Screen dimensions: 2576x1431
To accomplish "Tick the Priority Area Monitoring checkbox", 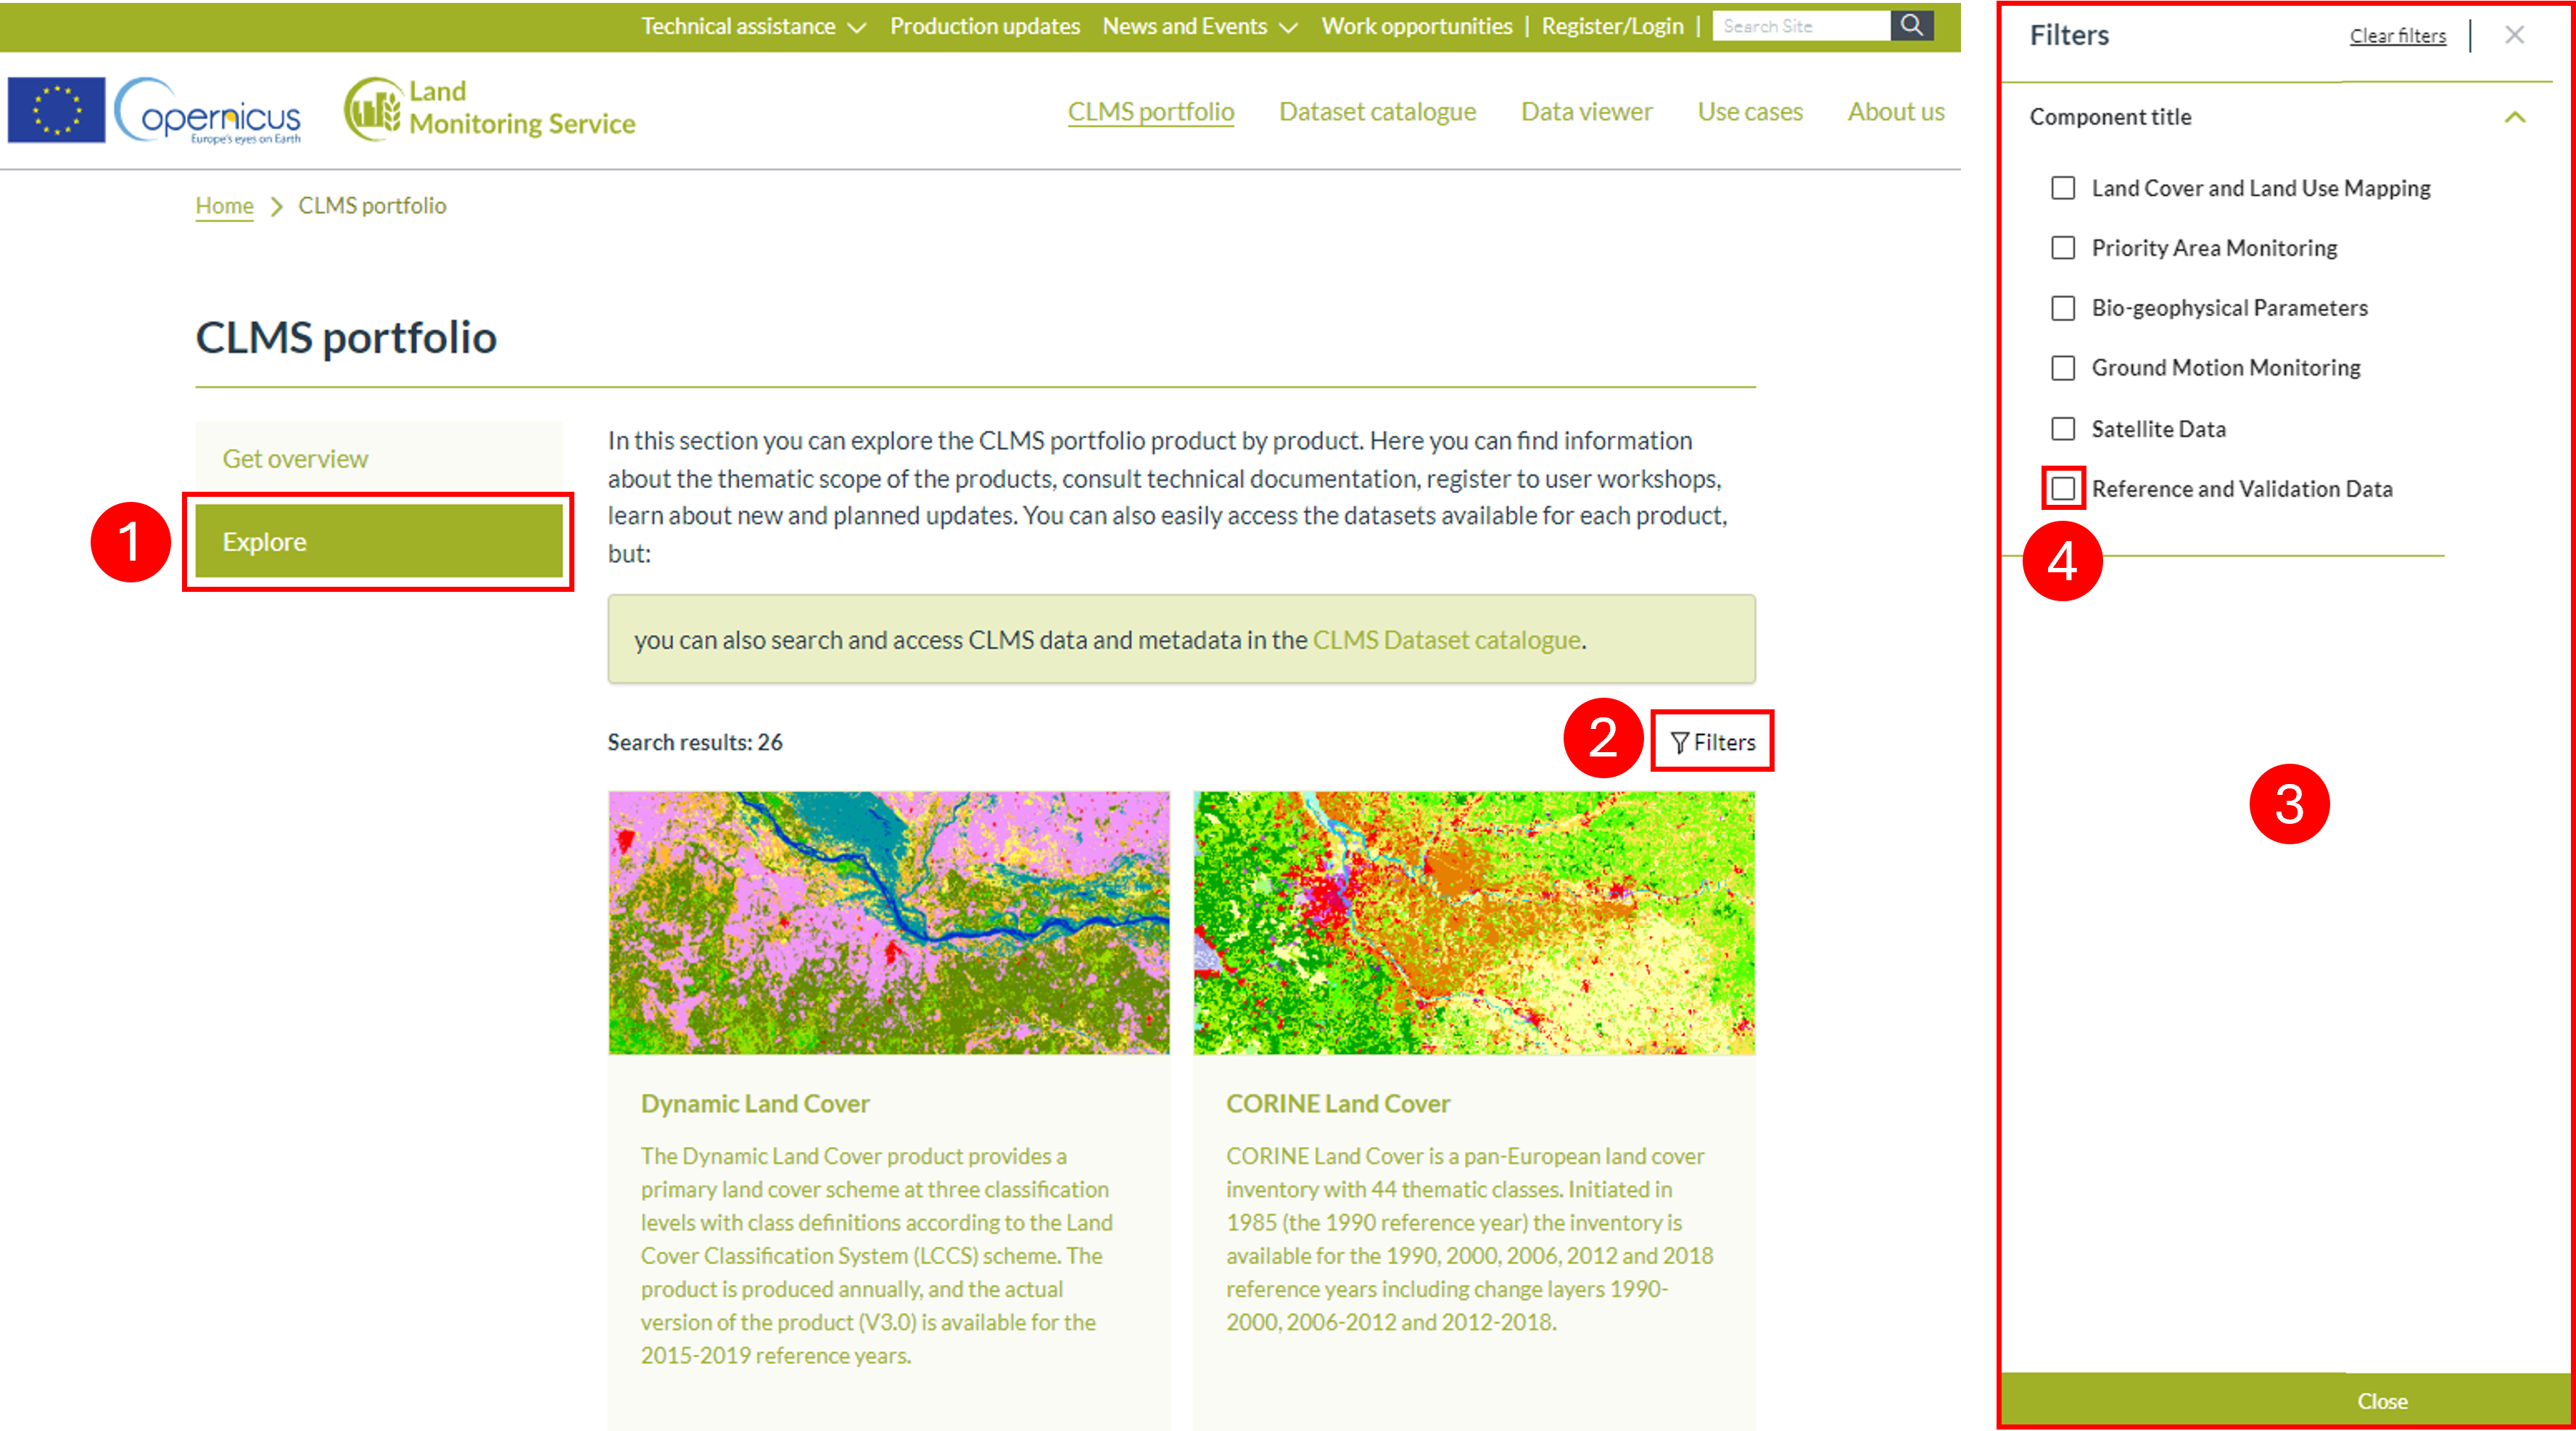I will [x=2063, y=248].
